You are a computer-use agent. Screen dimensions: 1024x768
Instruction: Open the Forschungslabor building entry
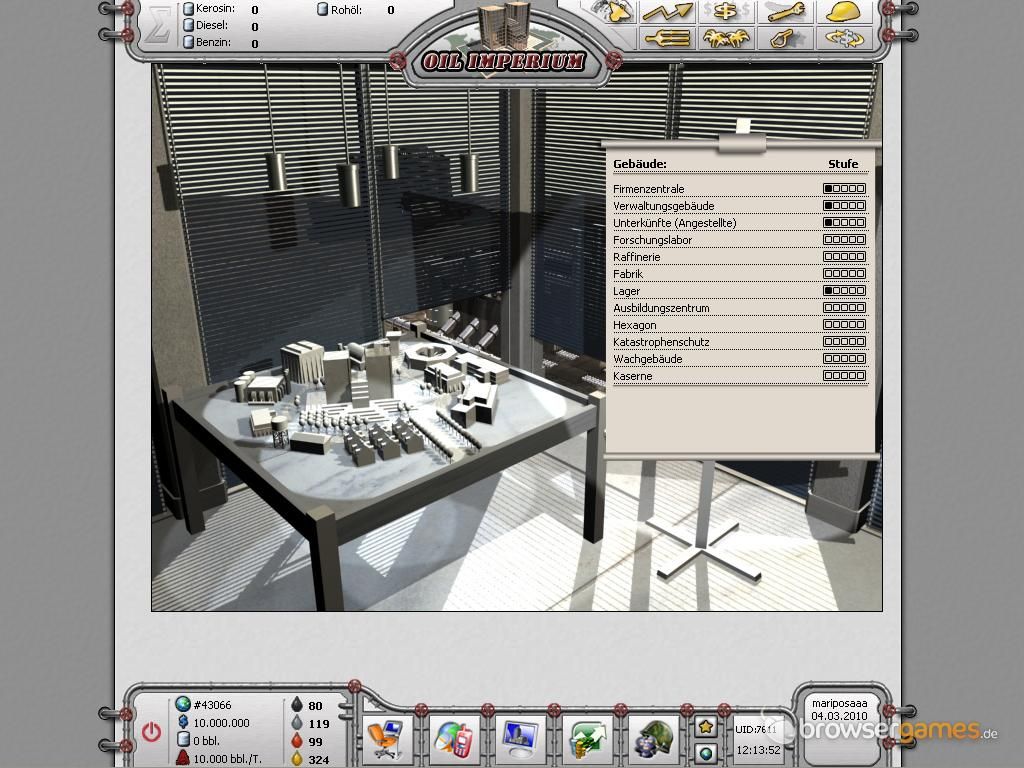pos(740,240)
